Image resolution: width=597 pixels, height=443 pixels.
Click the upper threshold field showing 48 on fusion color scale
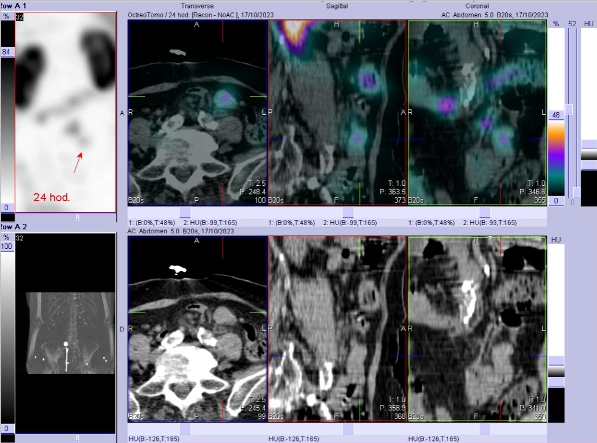tap(556, 115)
